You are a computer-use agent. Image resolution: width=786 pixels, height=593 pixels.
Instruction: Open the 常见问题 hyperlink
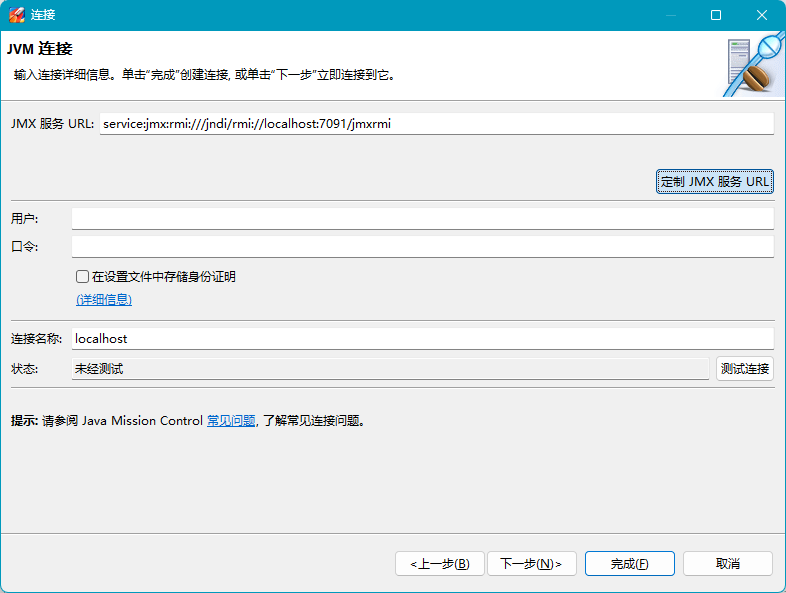pos(231,421)
